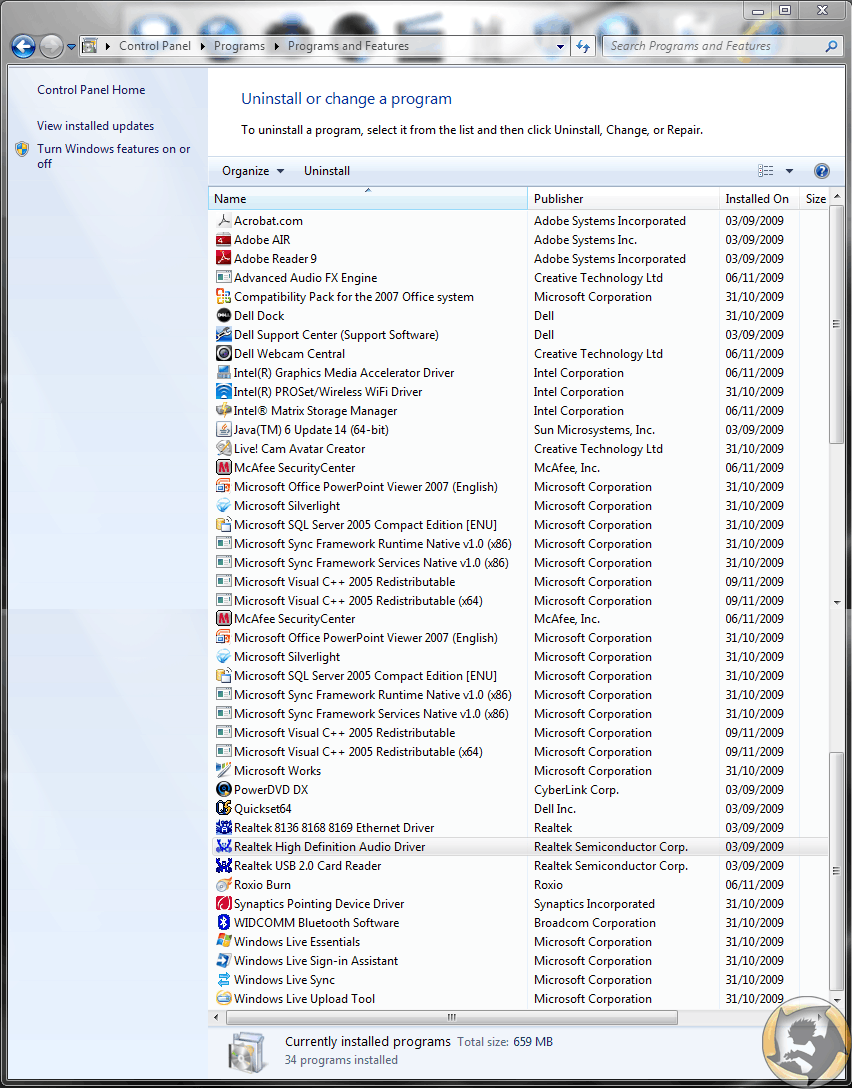This screenshot has height=1089, width=852.
Task: Click the Acrobat.com program icon
Action: coord(224,221)
